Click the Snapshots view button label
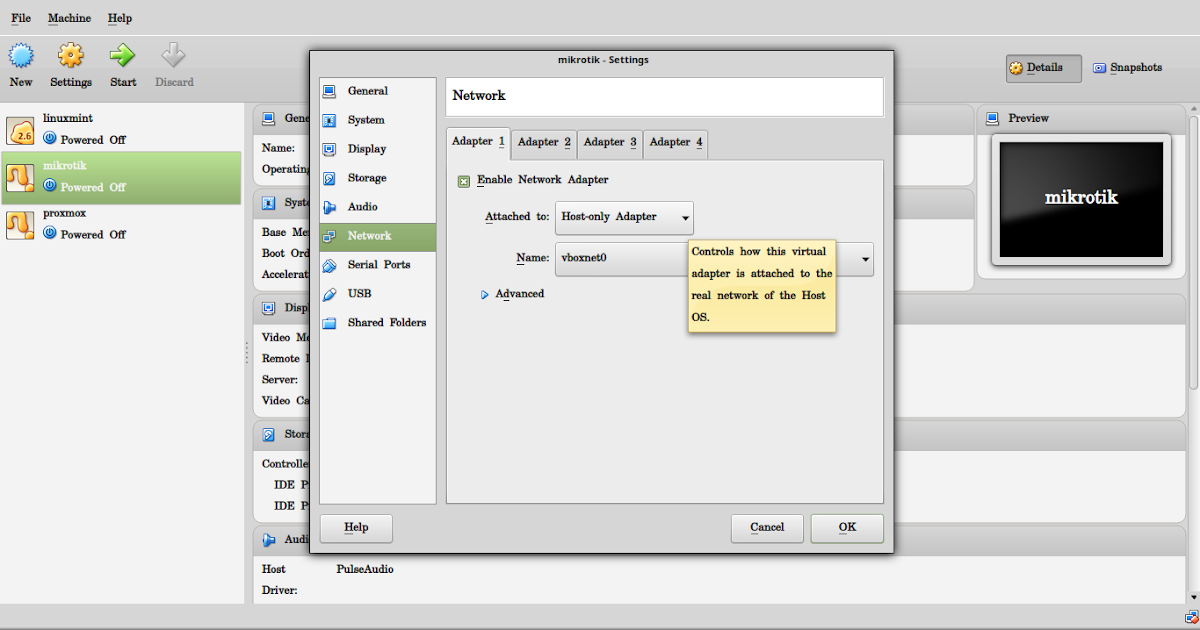The width and height of the screenshot is (1200, 630). click(x=1136, y=68)
